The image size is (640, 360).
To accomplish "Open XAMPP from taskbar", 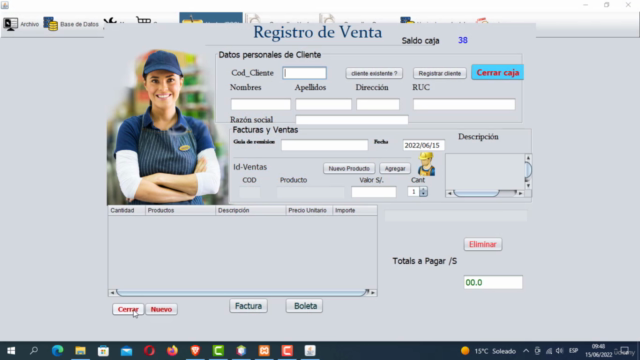I will 264,351.
